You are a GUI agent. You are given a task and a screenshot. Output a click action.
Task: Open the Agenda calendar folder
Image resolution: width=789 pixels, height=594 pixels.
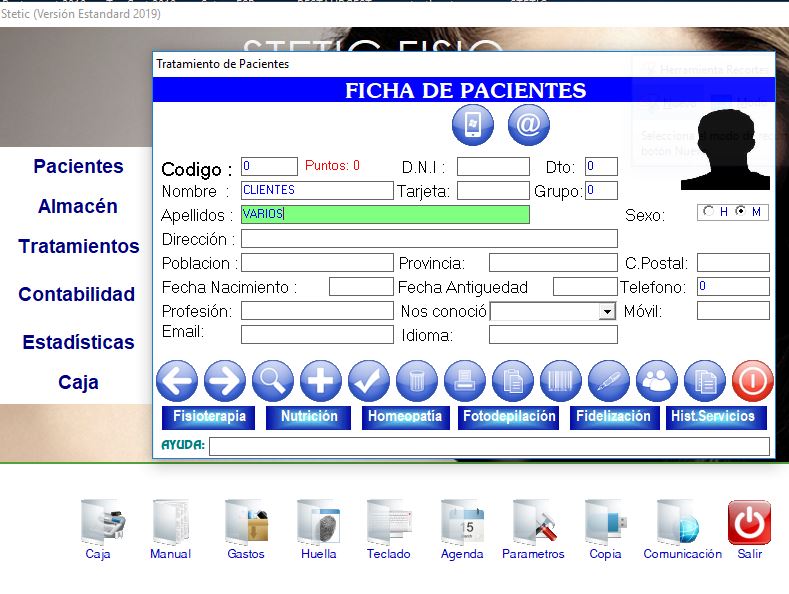[x=462, y=523]
